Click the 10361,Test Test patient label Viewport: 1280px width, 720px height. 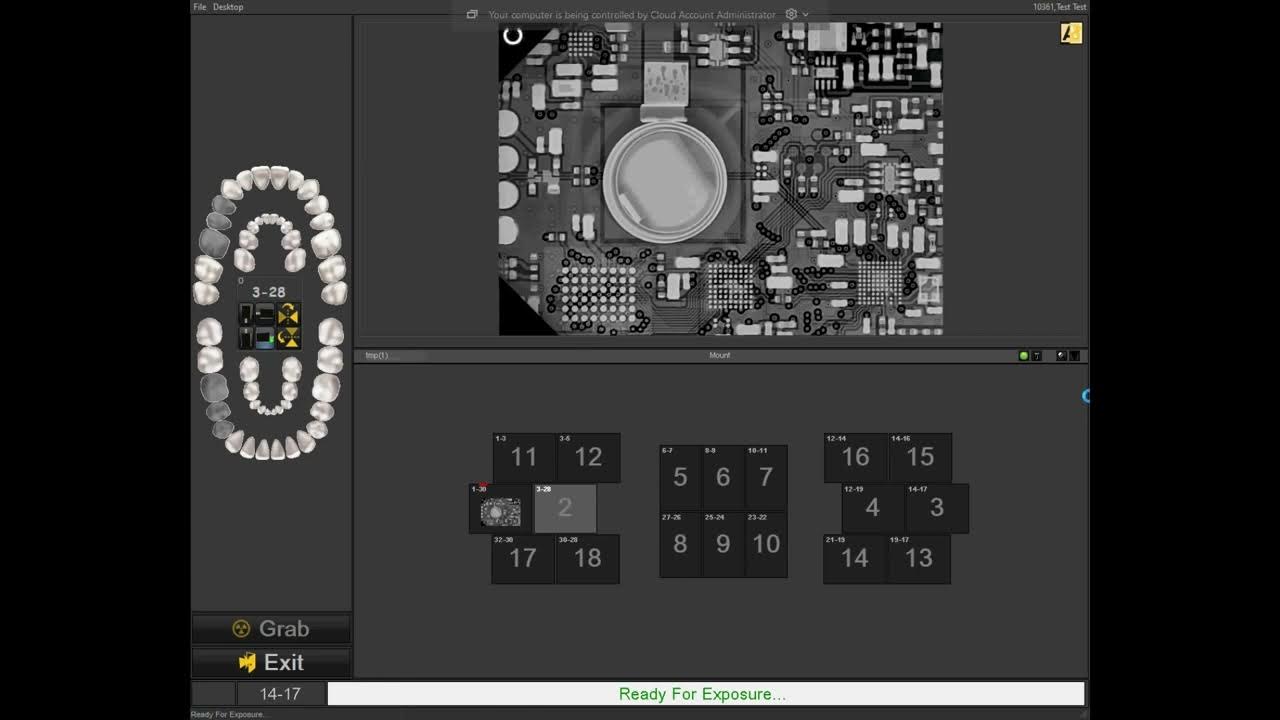[1059, 7]
